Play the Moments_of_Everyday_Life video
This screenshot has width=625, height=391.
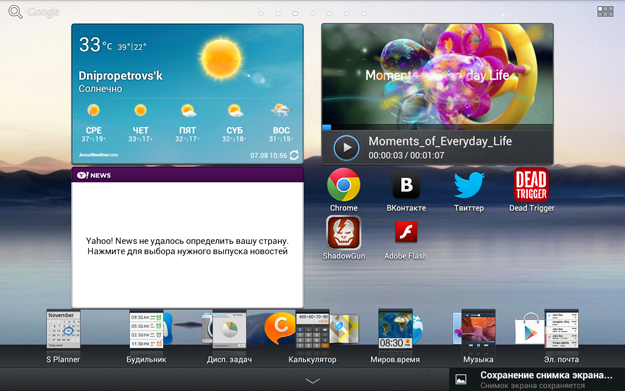(x=346, y=147)
